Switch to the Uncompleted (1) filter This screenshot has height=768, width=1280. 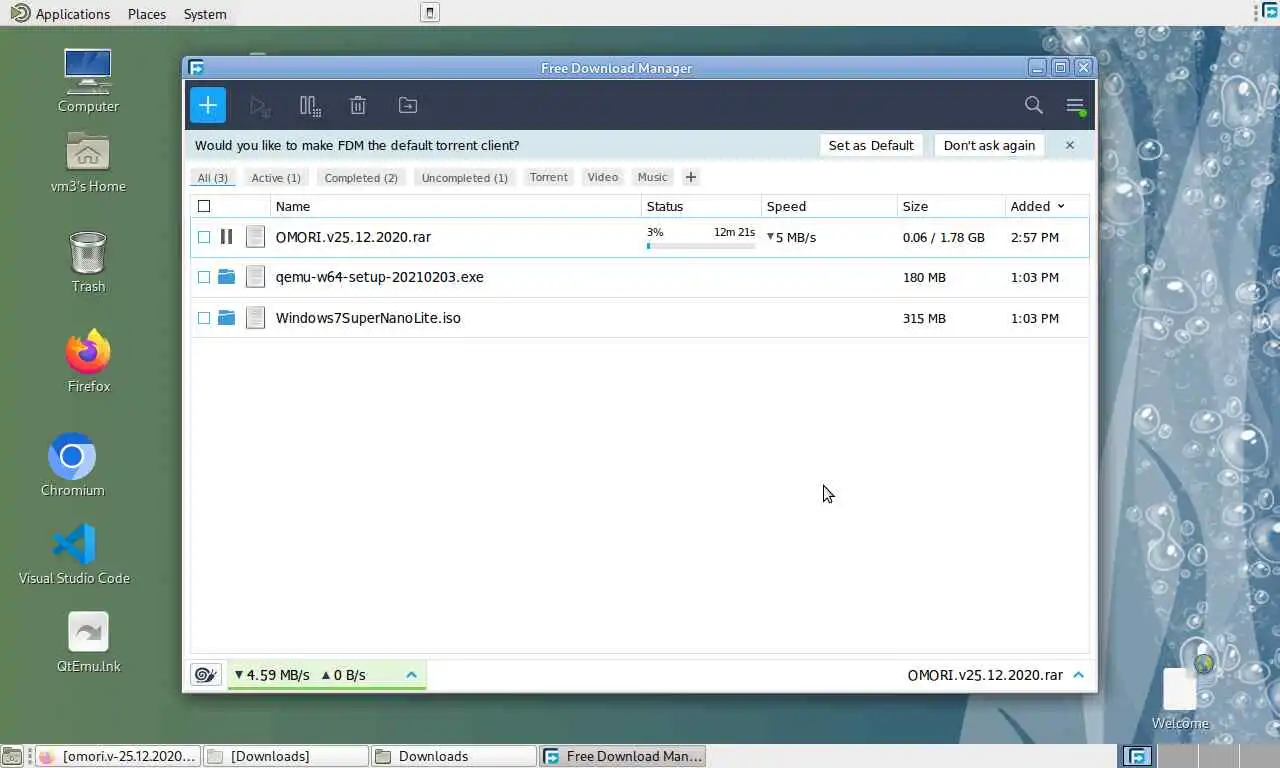pyautogui.click(x=464, y=178)
